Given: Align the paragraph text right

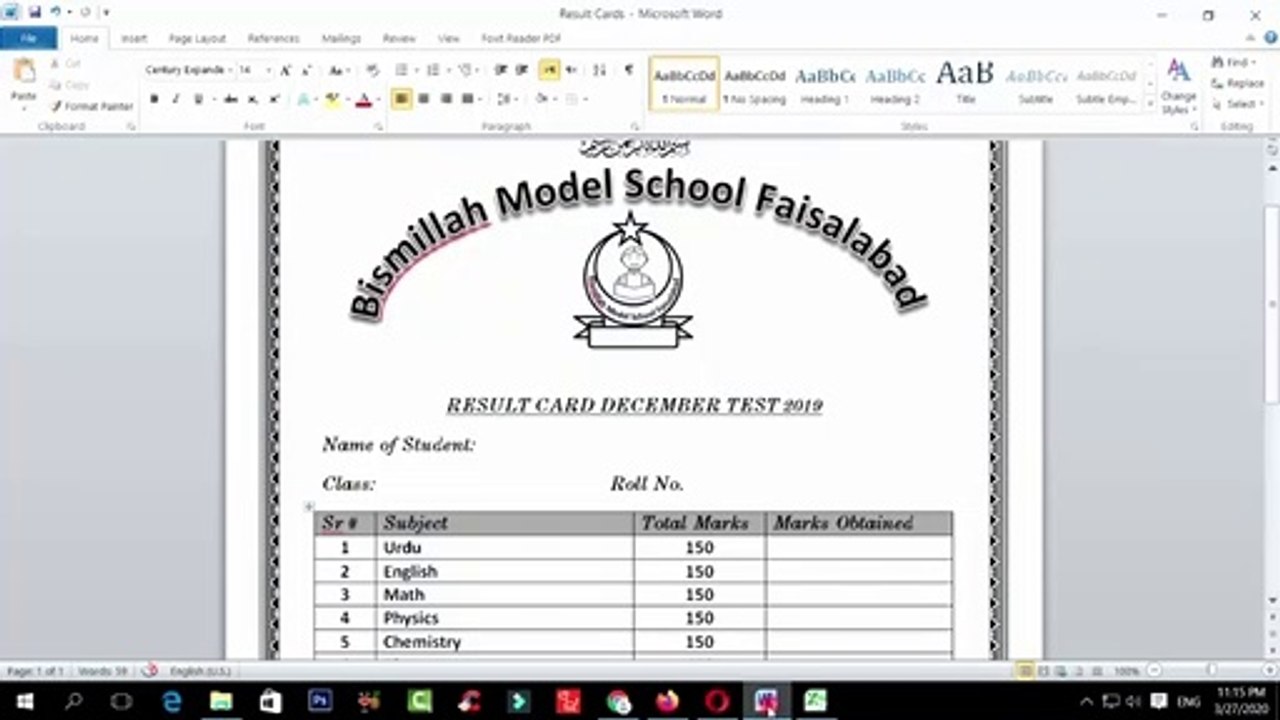Looking at the screenshot, I should pyautogui.click(x=446, y=99).
